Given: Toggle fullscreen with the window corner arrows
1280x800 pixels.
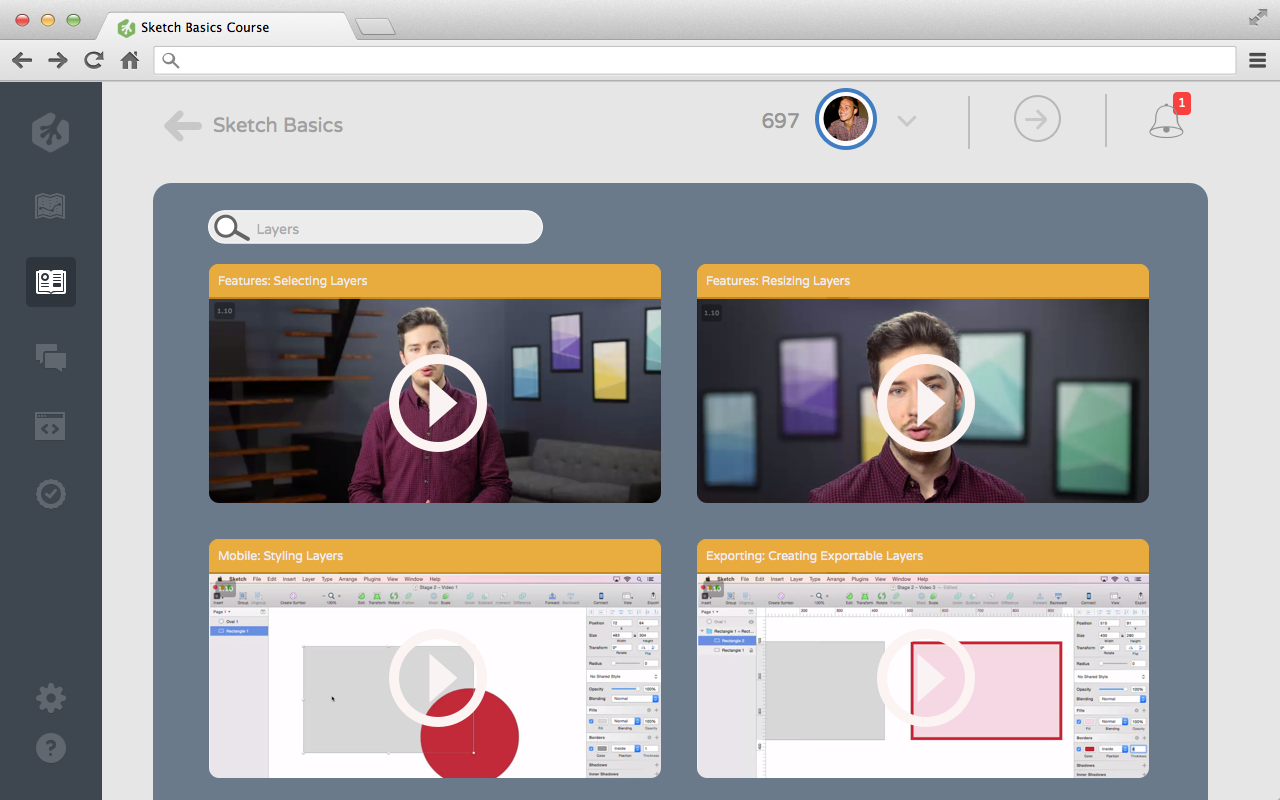Looking at the screenshot, I should 1258,17.
